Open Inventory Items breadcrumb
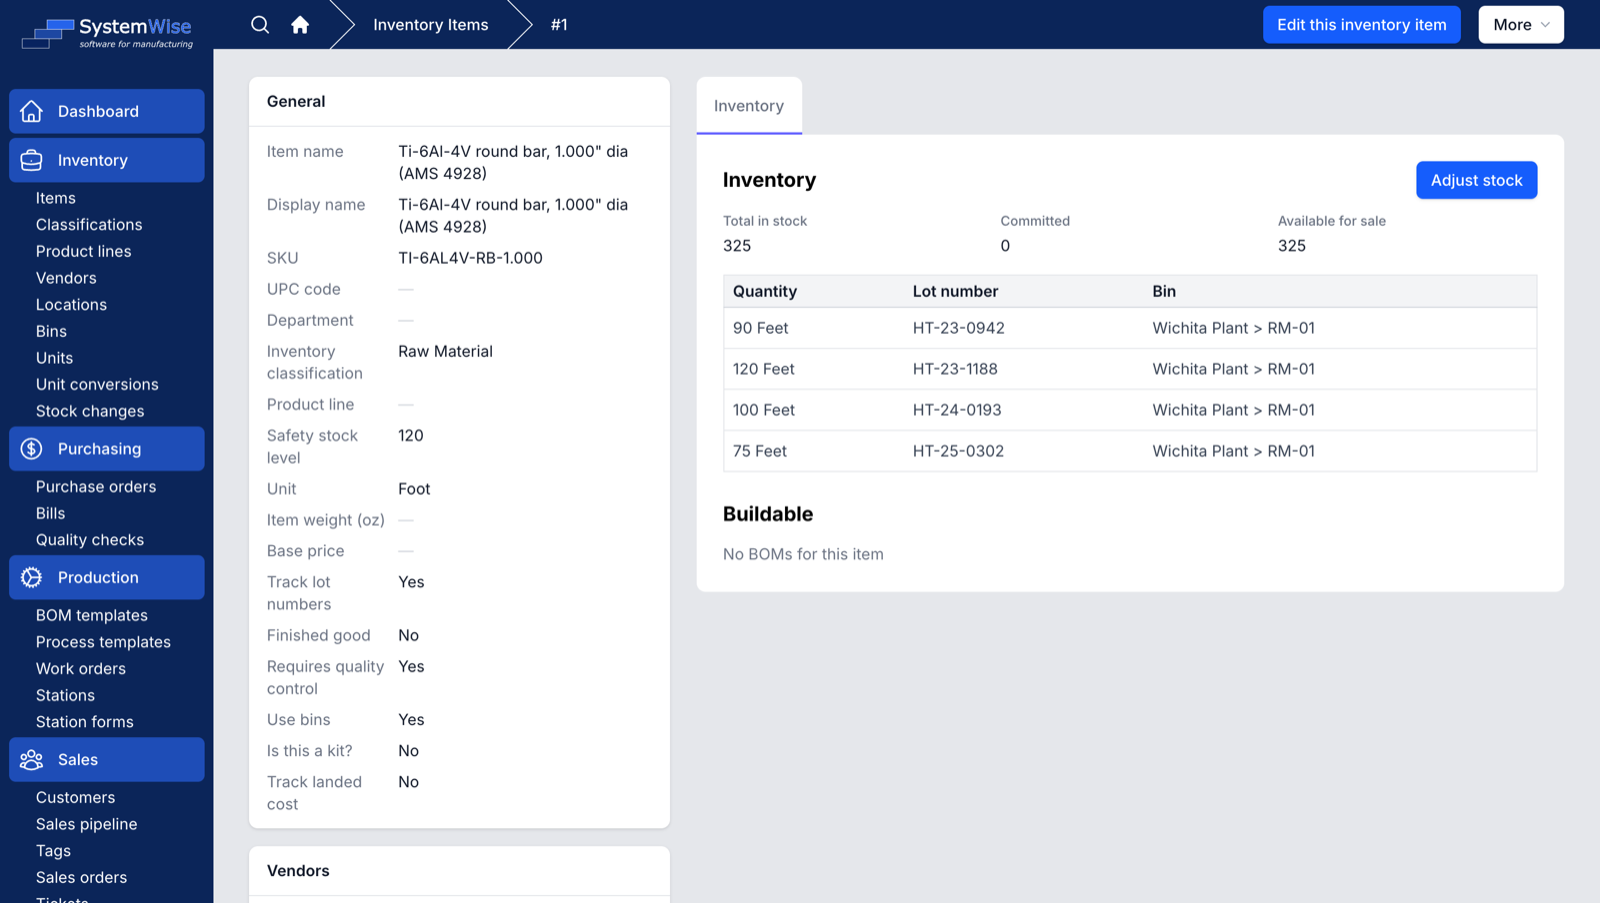 (x=431, y=25)
